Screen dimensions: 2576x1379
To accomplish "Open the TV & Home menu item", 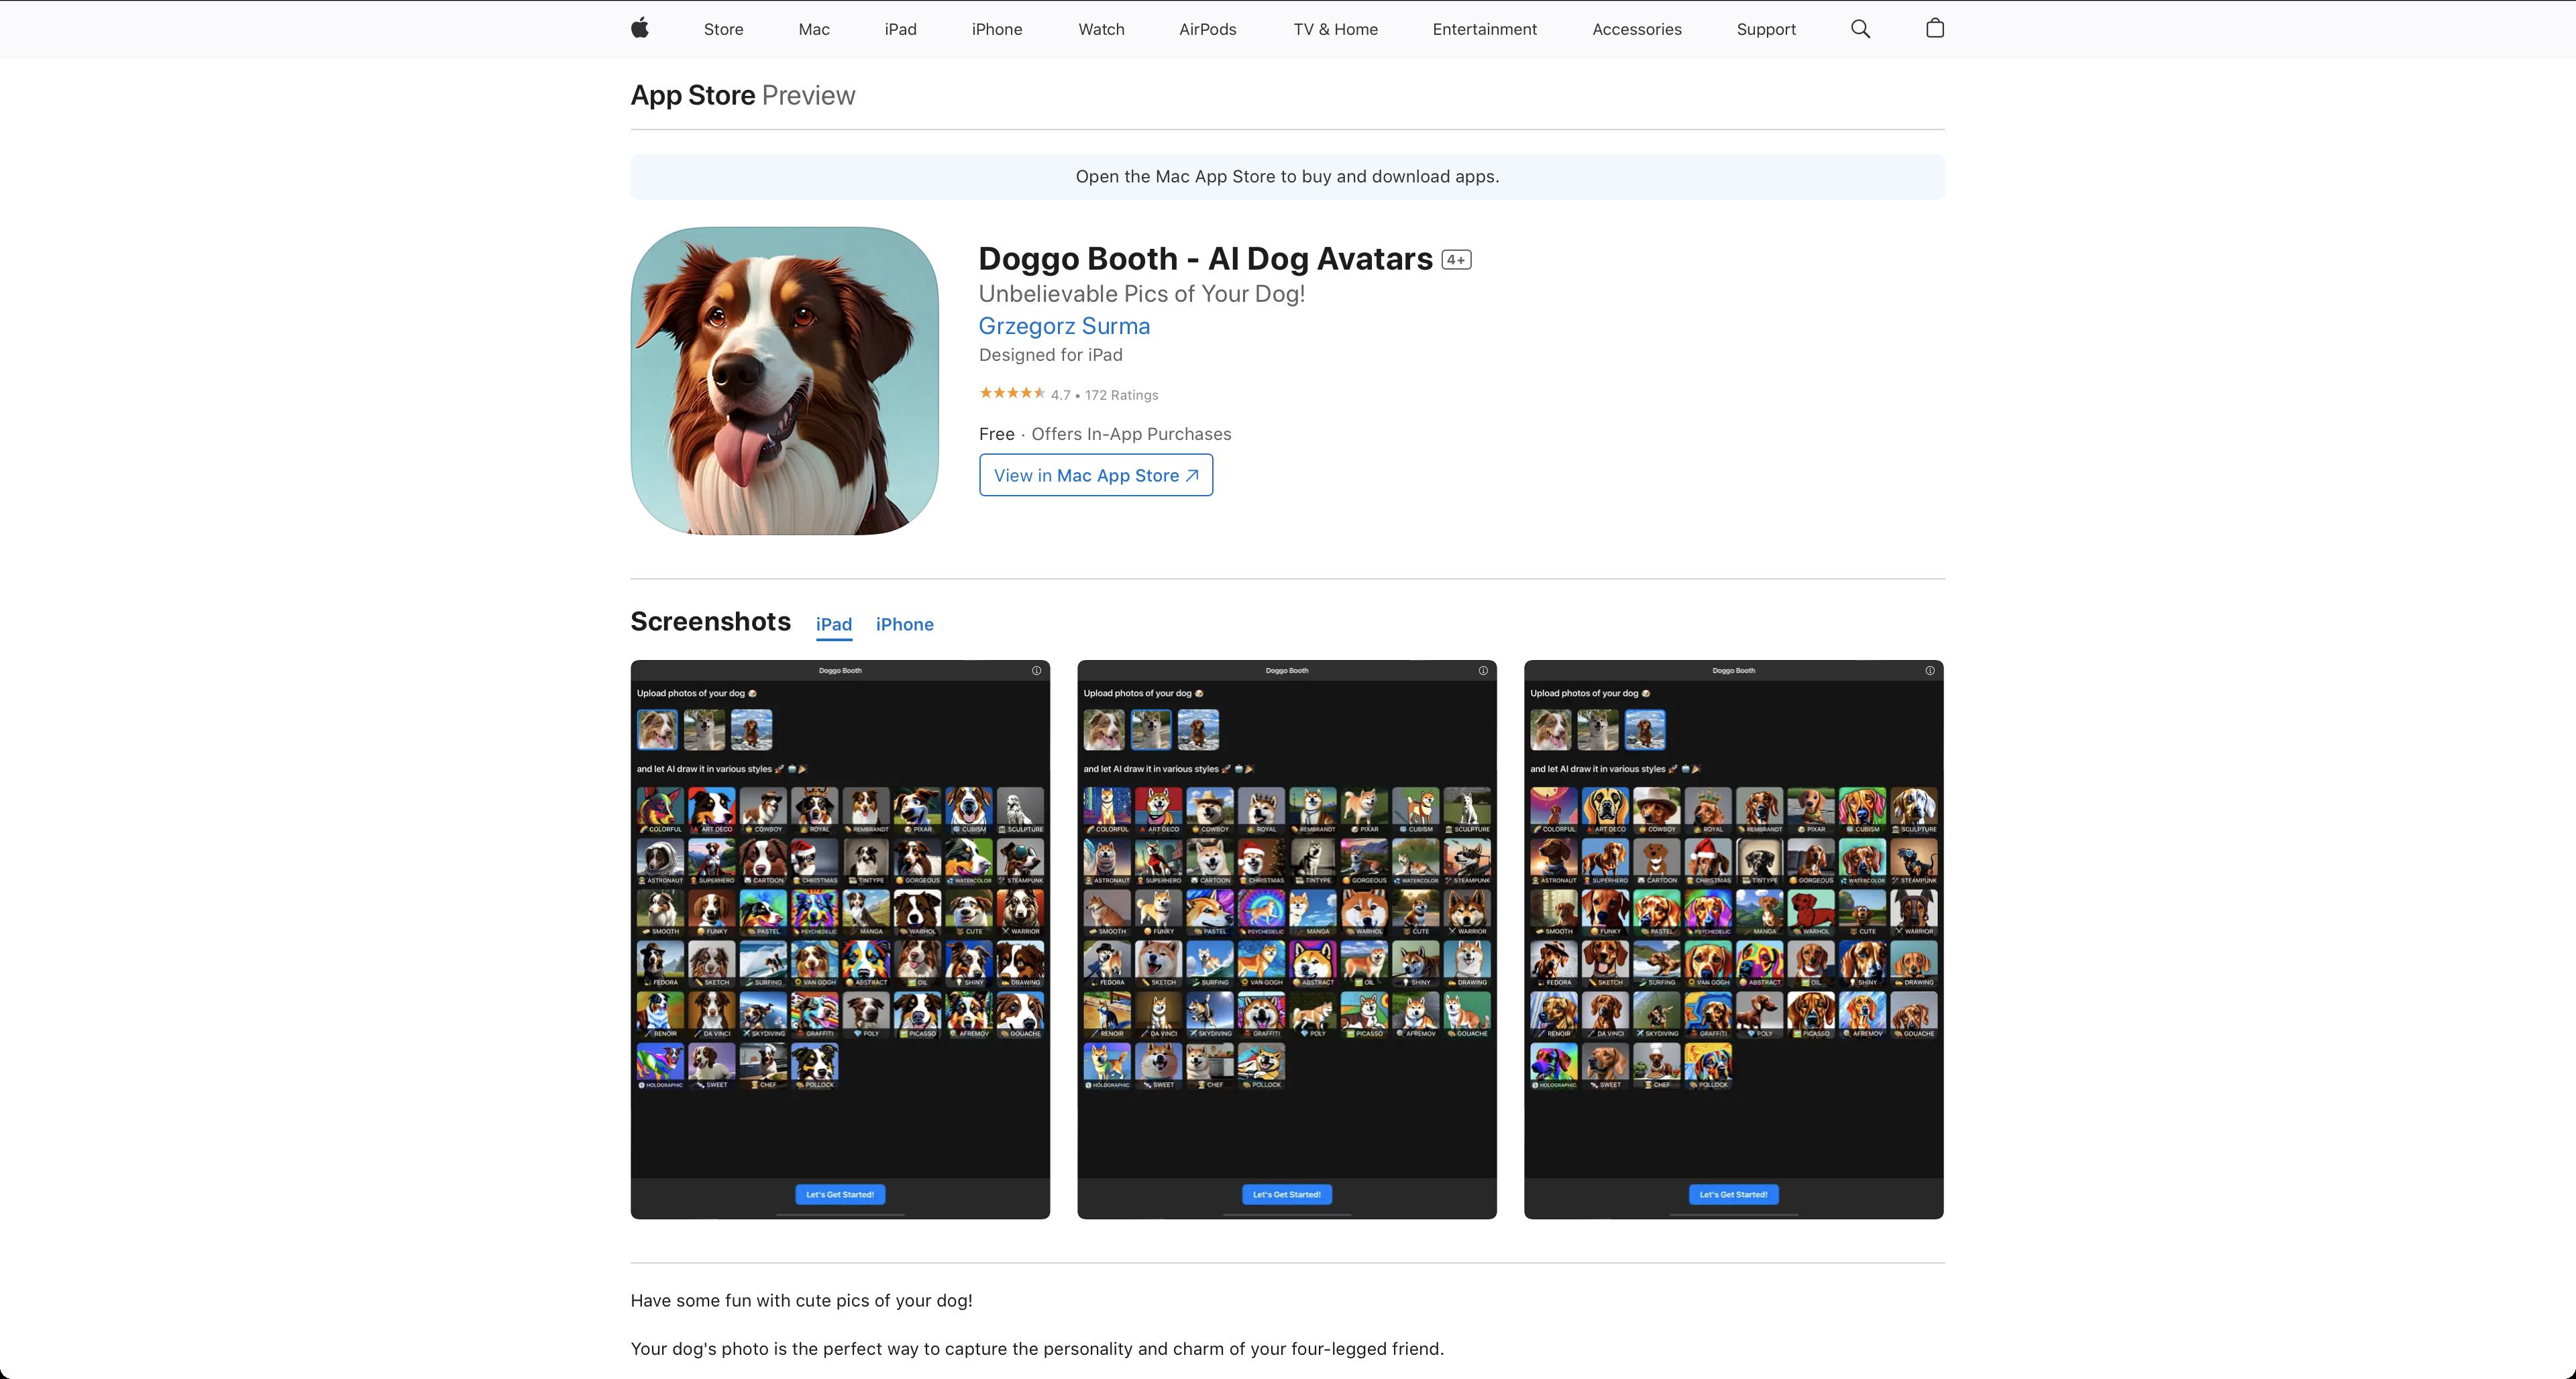I will 1335,29.
